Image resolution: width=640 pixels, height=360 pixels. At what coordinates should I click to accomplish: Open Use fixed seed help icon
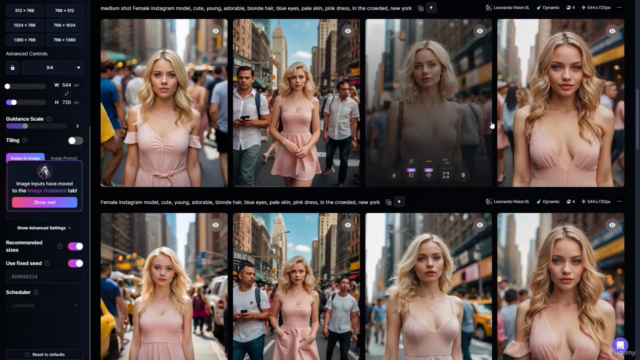tap(47, 263)
